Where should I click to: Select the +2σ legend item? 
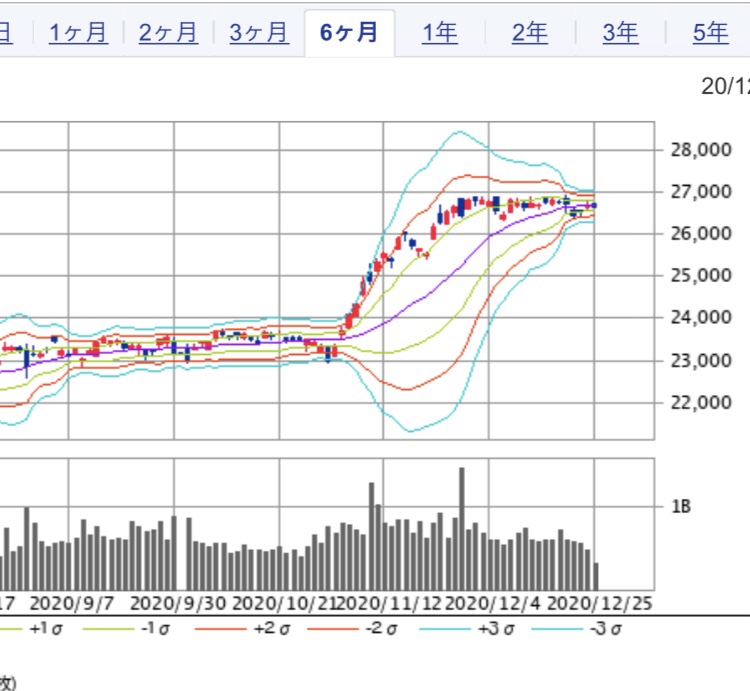271,629
